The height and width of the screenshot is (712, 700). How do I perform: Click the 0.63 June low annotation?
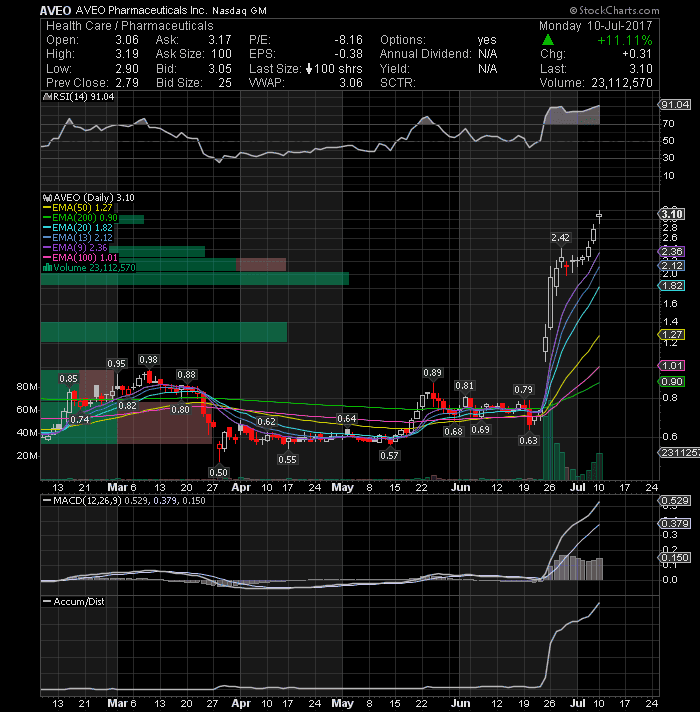tap(528, 440)
